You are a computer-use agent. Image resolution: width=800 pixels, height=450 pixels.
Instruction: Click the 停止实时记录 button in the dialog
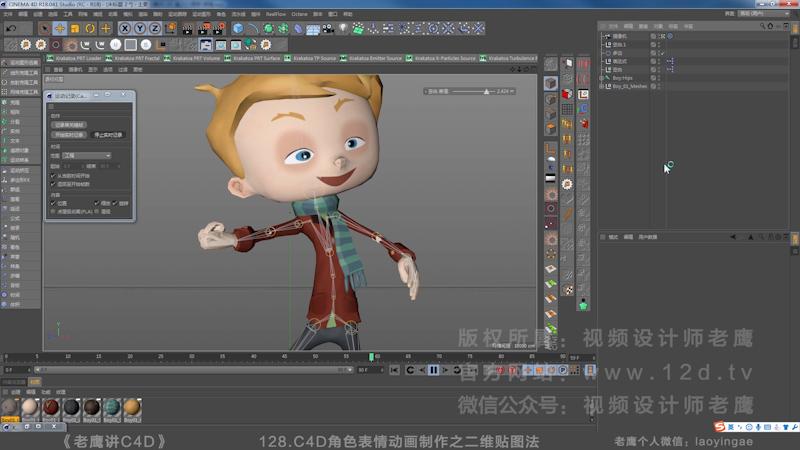(108, 135)
